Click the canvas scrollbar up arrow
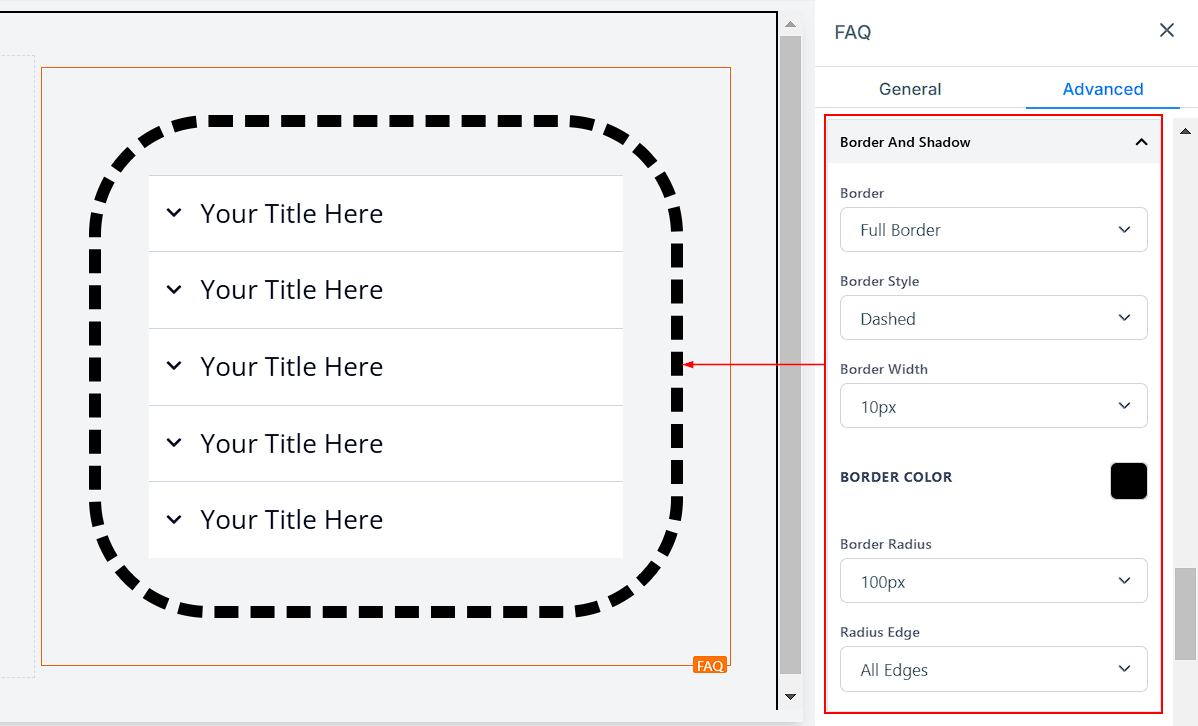The height and width of the screenshot is (726, 1198). [790, 23]
